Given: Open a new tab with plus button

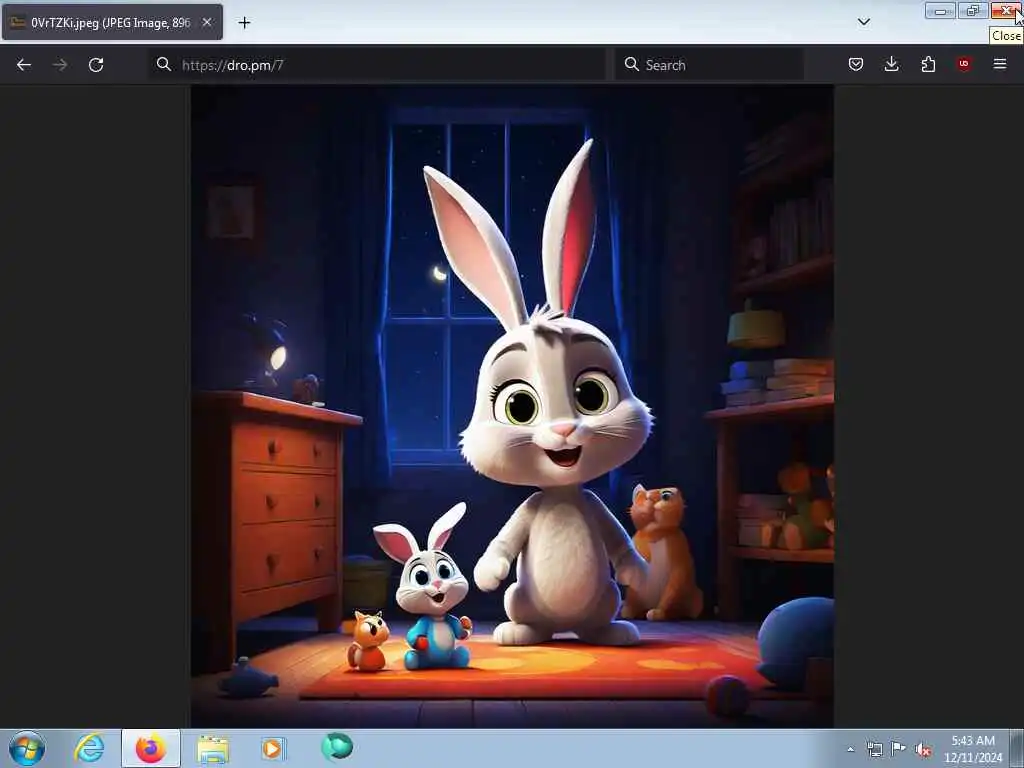Looking at the screenshot, I should tap(244, 23).
